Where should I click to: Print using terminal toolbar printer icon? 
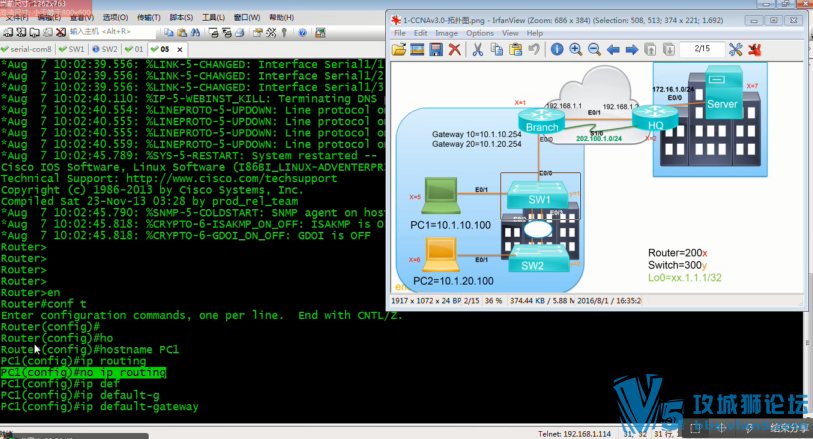[x=240, y=33]
